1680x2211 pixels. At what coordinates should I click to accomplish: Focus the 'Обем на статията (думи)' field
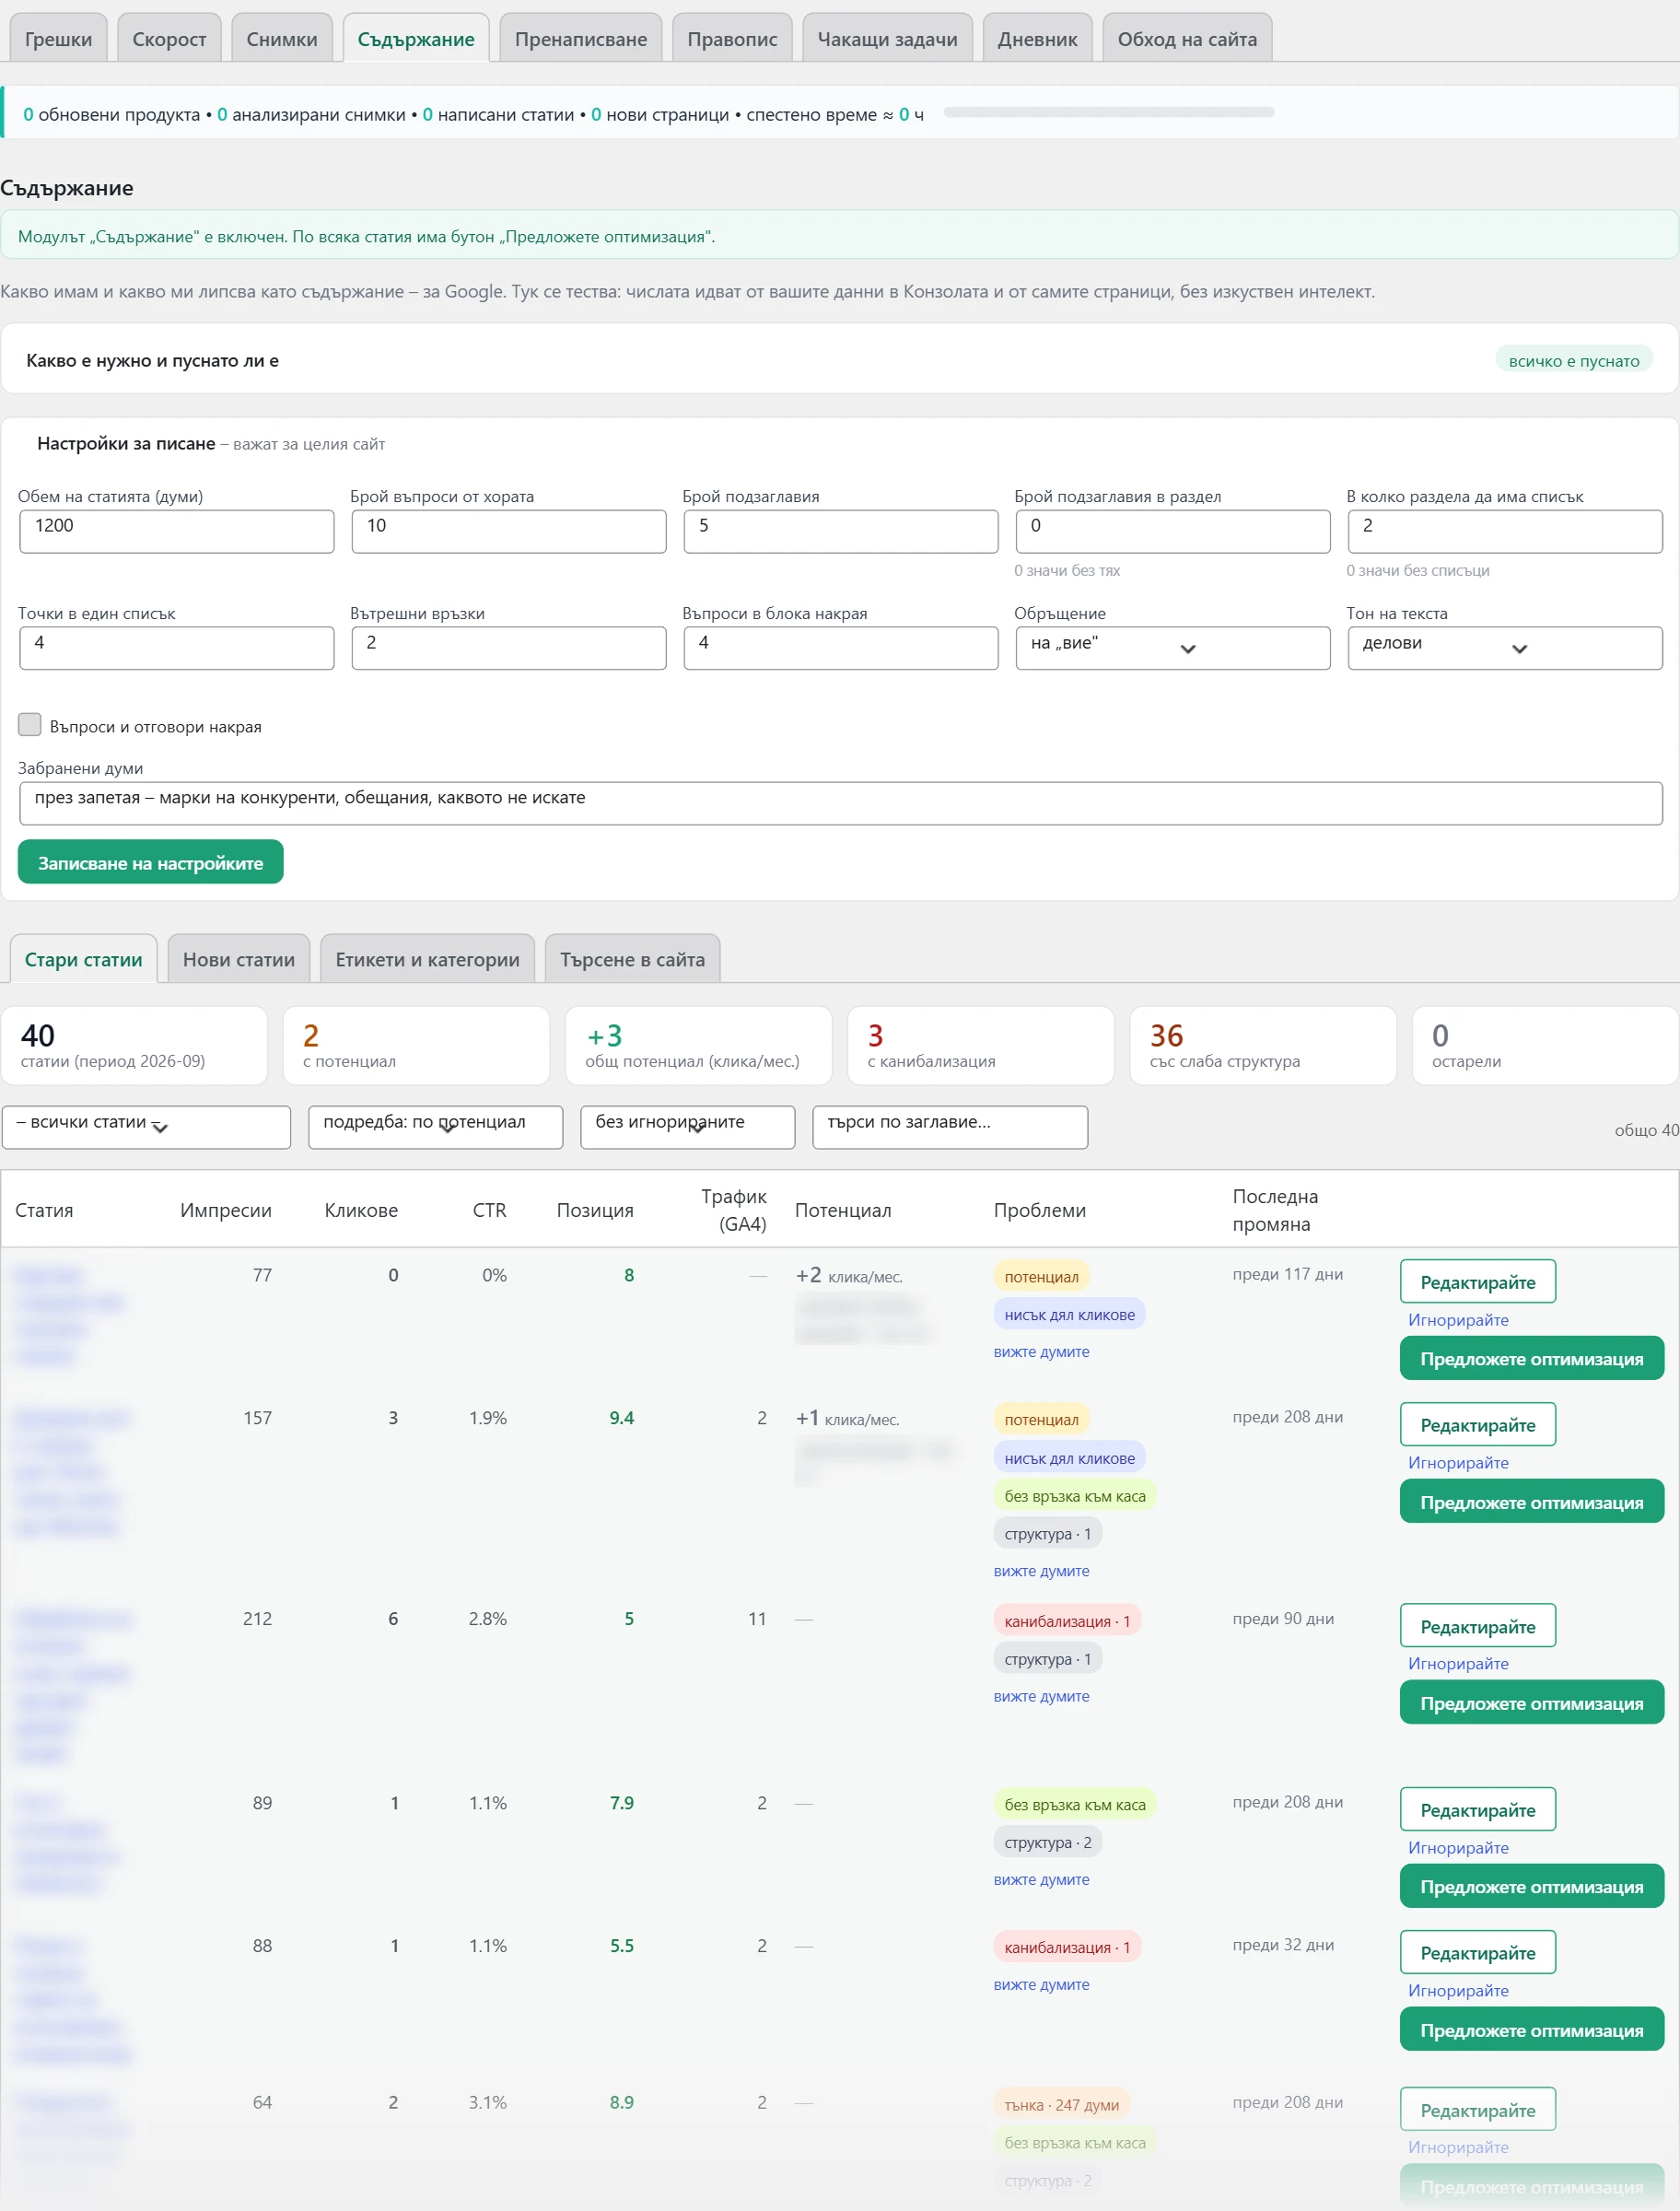(177, 531)
